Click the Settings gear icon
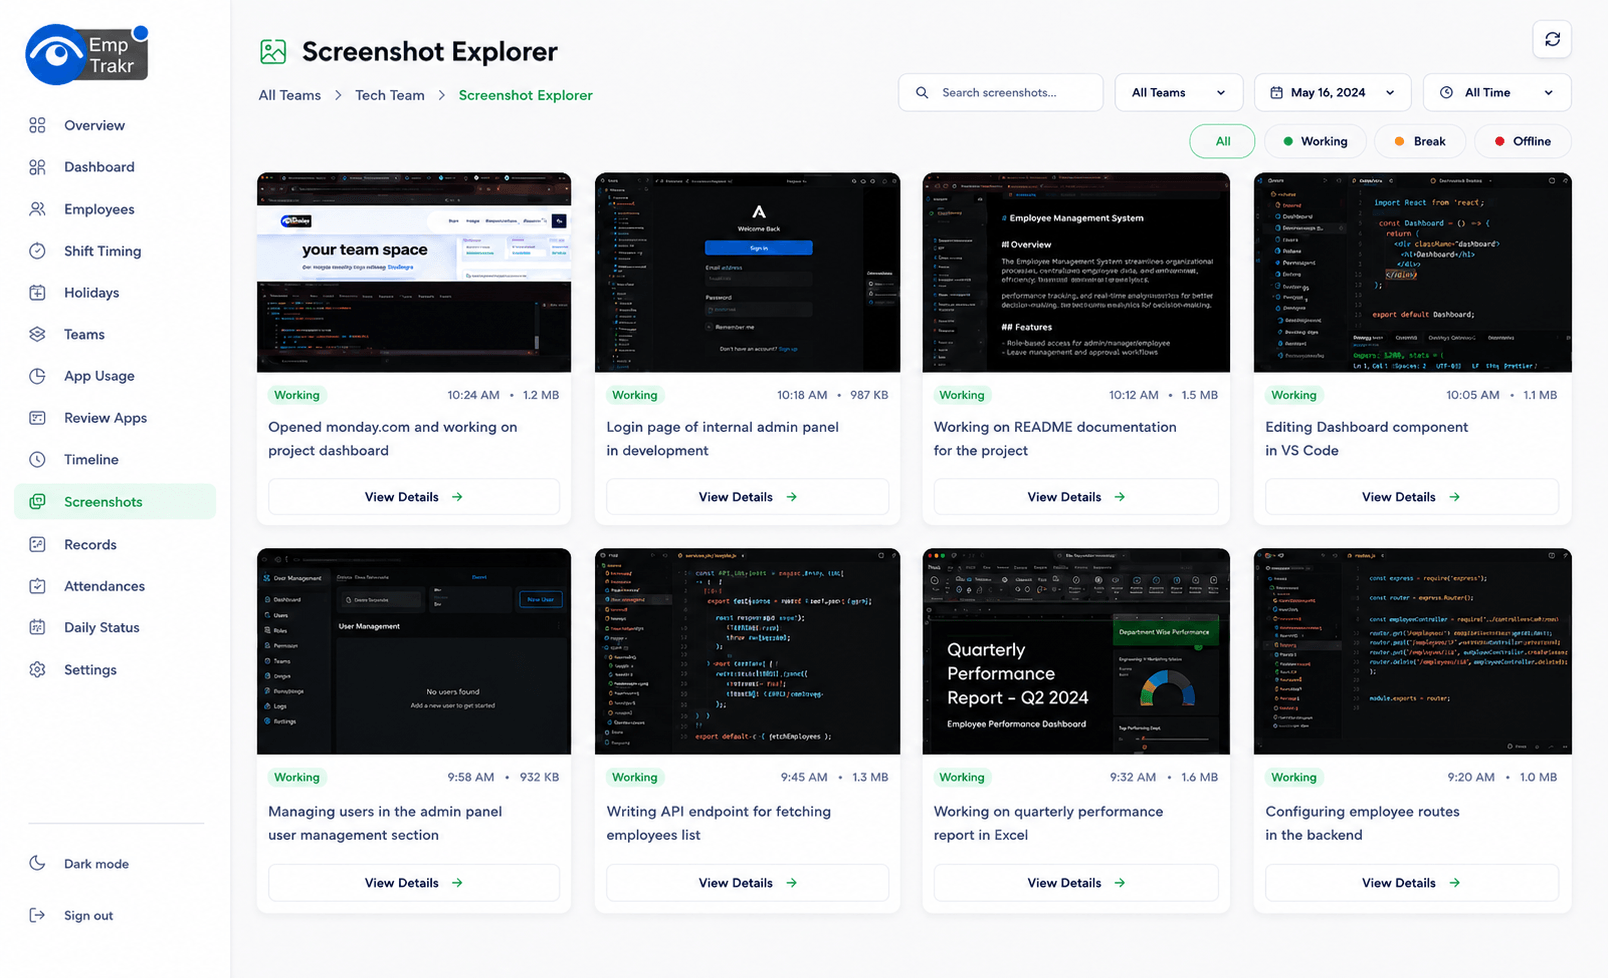The height and width of the screenshot is (978, 1608). [x=37, y=670]
